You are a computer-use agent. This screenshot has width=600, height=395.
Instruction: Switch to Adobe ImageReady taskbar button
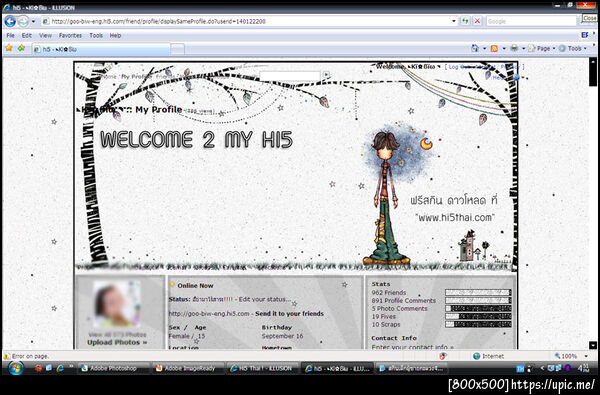[188, 368]
